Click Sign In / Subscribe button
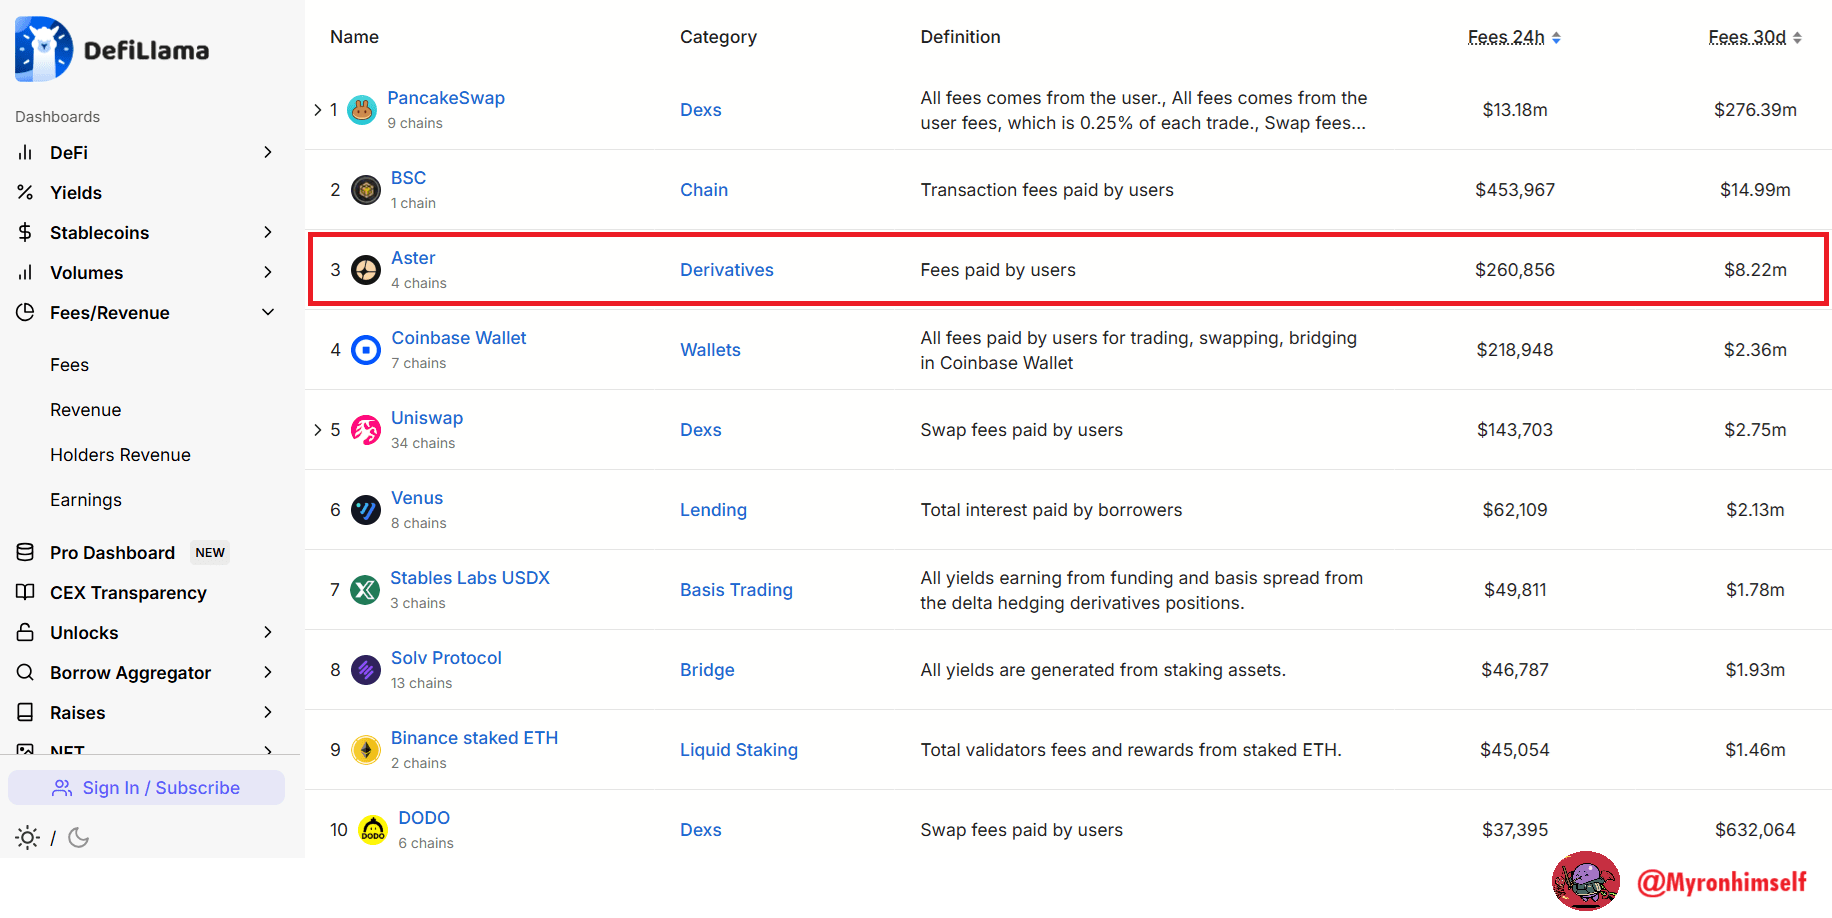 point(146,788)
